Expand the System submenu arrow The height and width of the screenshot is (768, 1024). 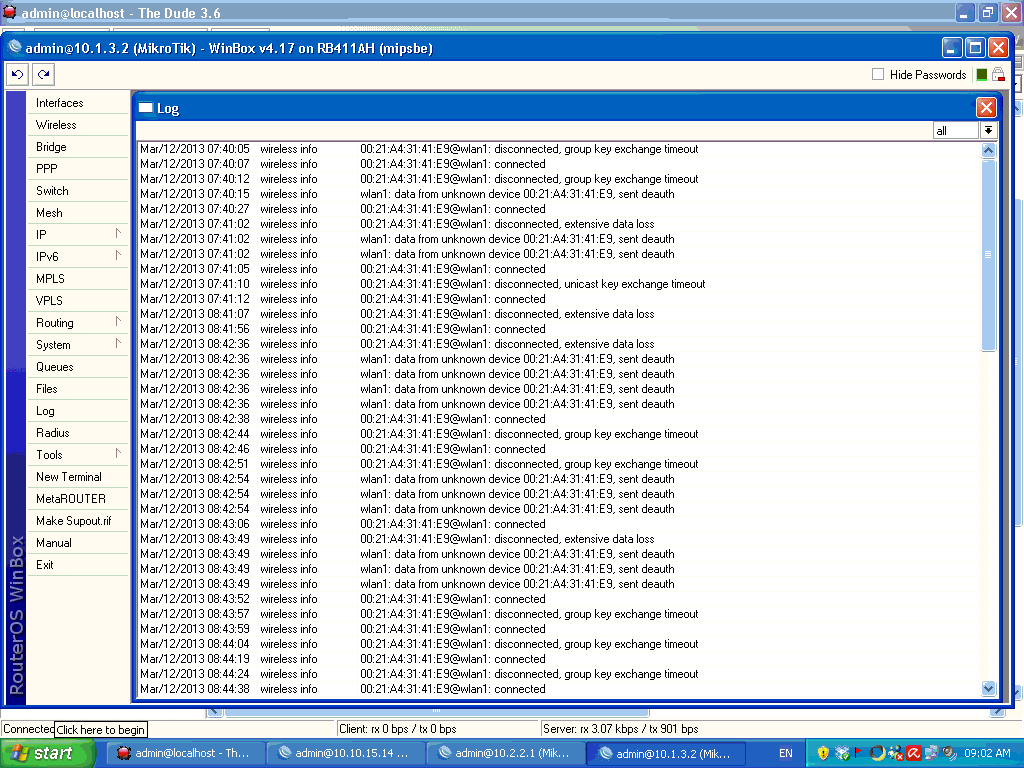118,344
